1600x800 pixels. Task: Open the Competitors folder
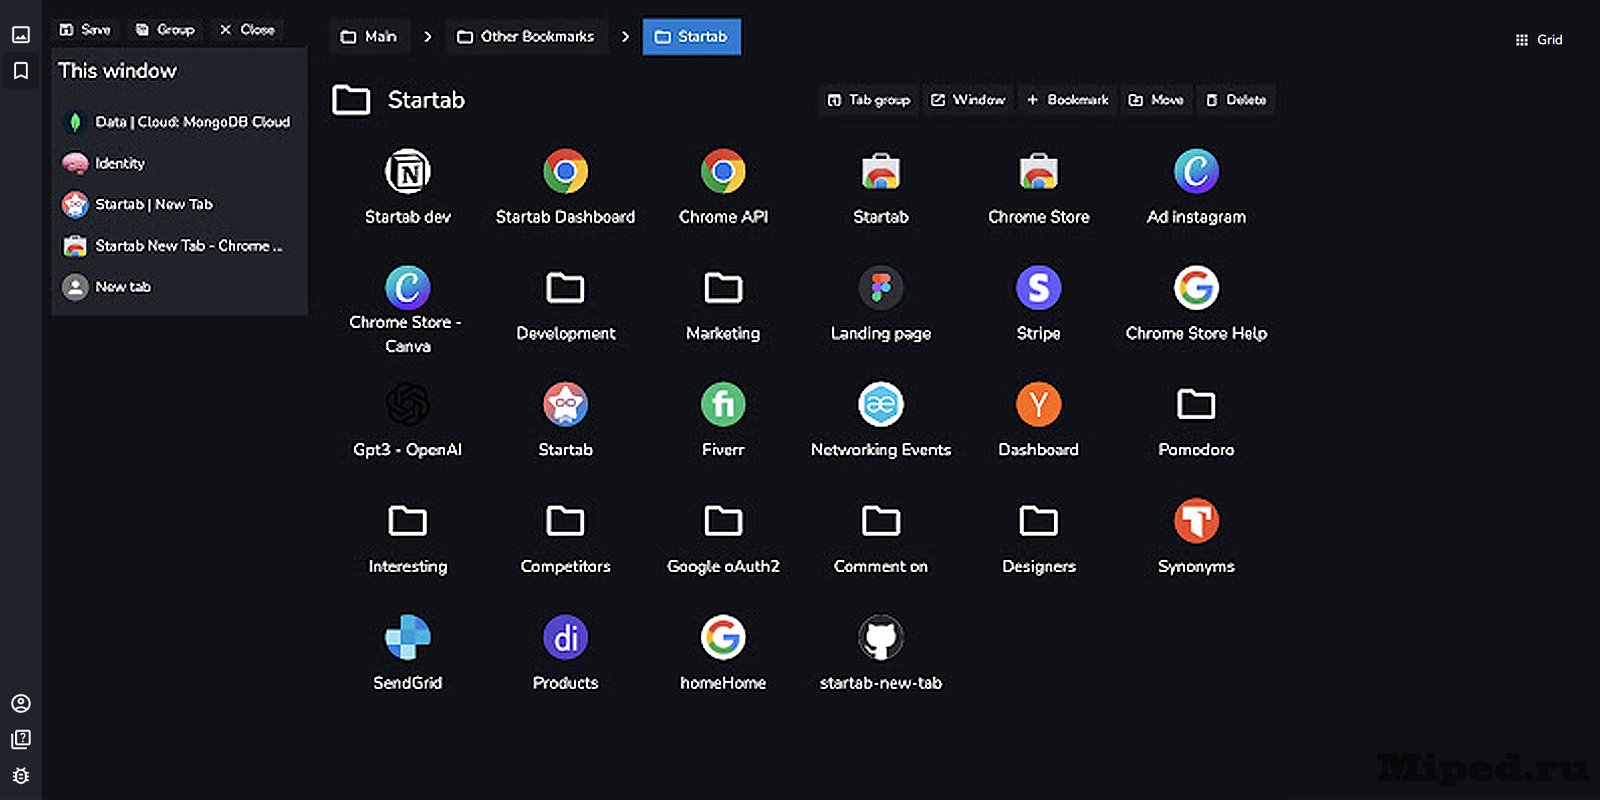coord(565,538)
